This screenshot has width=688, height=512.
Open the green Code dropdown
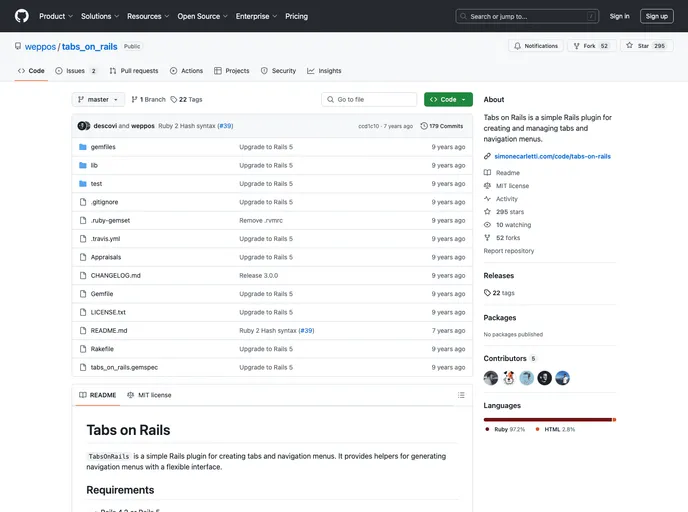click(x=448, y=100)
